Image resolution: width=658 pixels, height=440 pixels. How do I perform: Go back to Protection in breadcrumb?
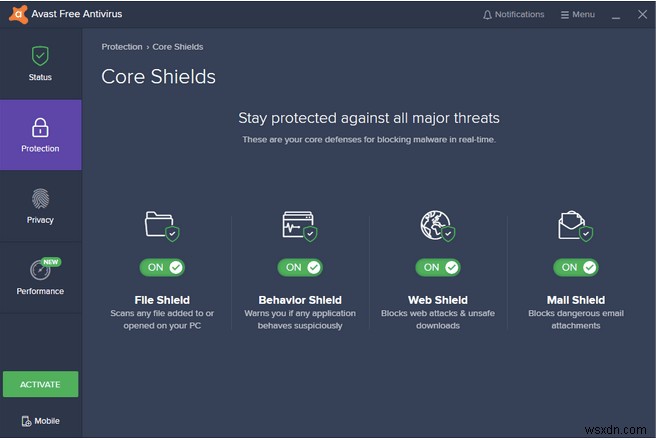(121, 47)
